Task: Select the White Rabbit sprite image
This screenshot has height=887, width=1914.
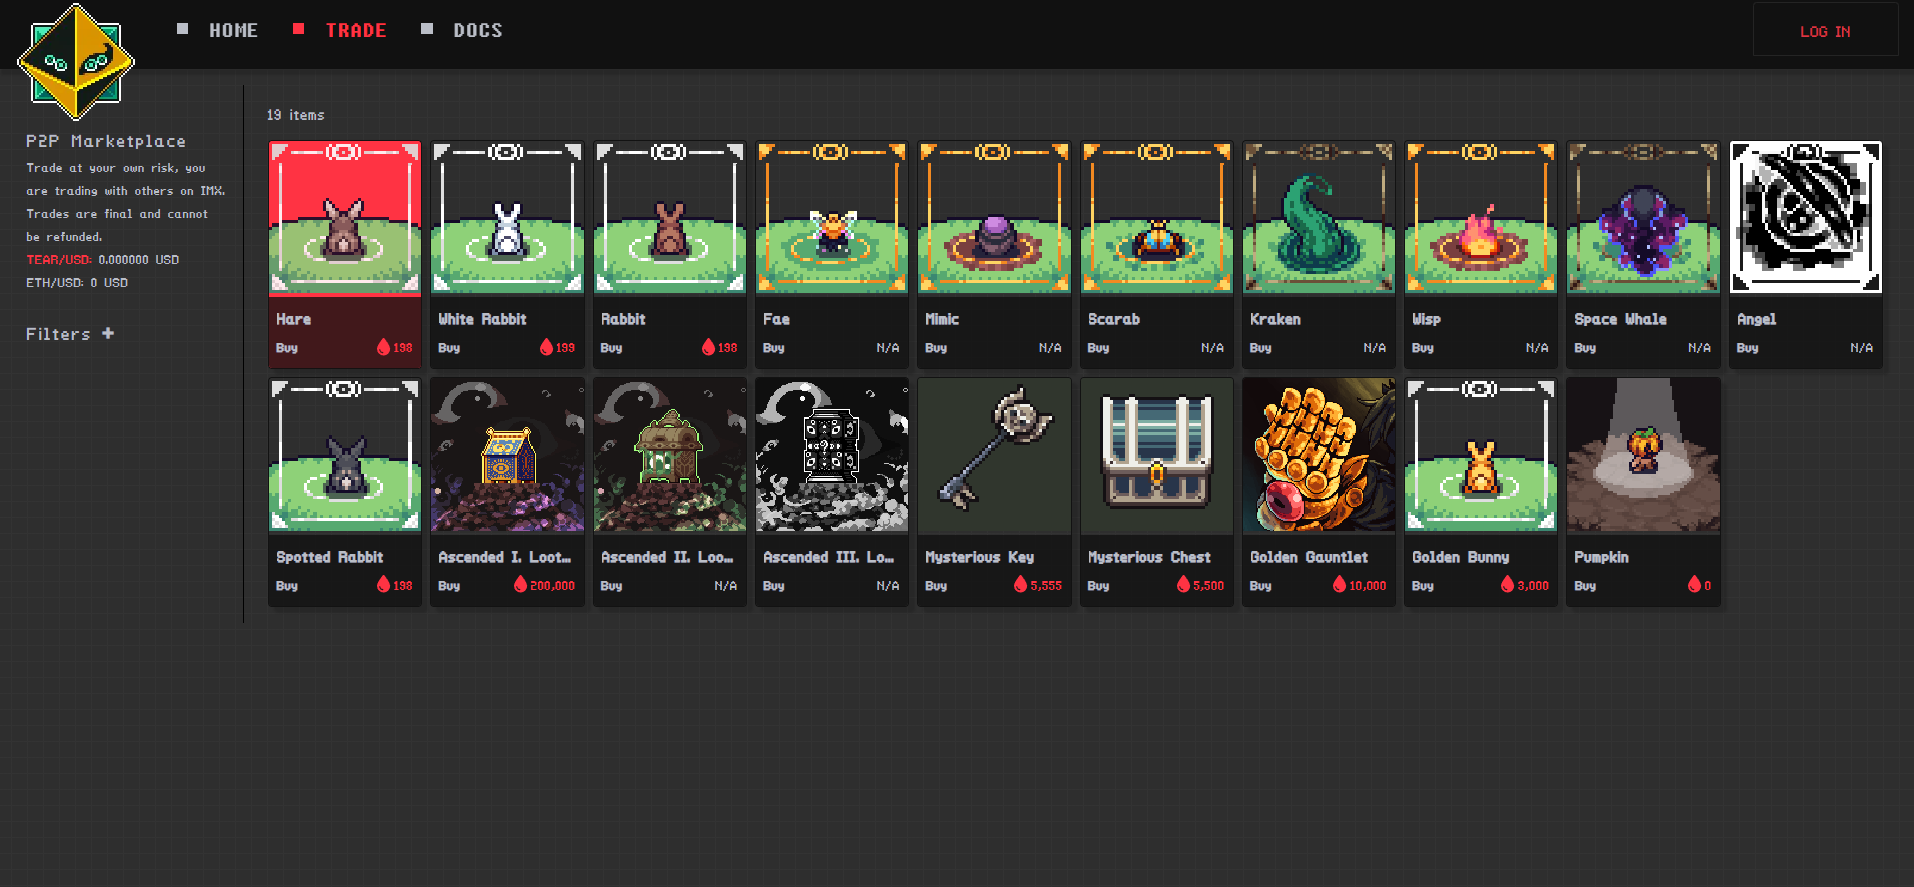Action: point(507,218)
